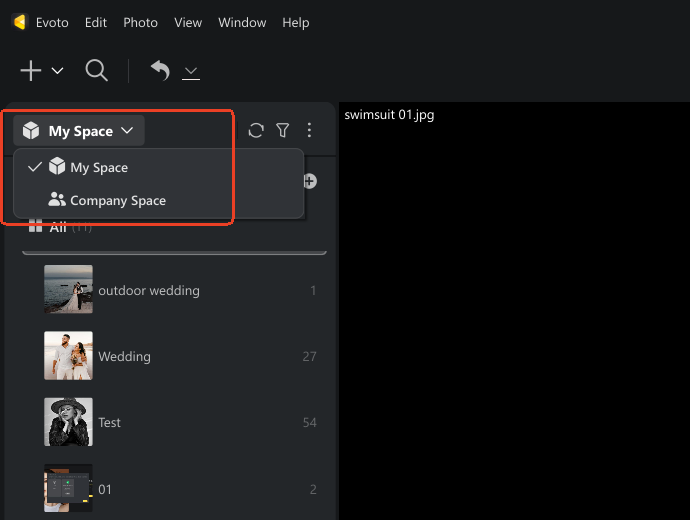Click the undo arrow icon
Image resolution: width=690 pixels, height=520 pixels.
pyautogui.click(x=160, y=70)
